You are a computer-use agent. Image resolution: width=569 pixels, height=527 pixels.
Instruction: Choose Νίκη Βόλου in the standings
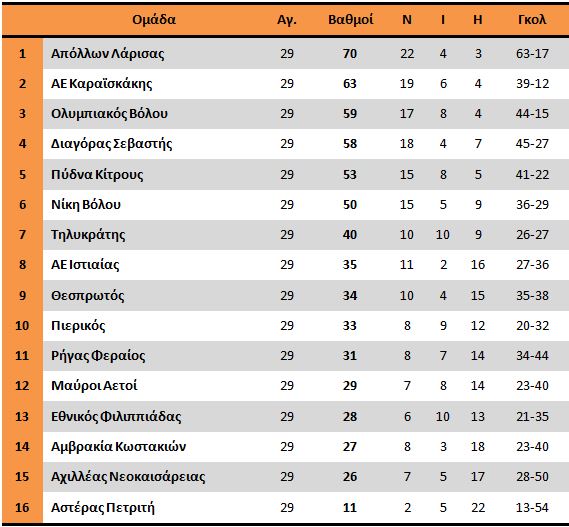coord(86,205)
